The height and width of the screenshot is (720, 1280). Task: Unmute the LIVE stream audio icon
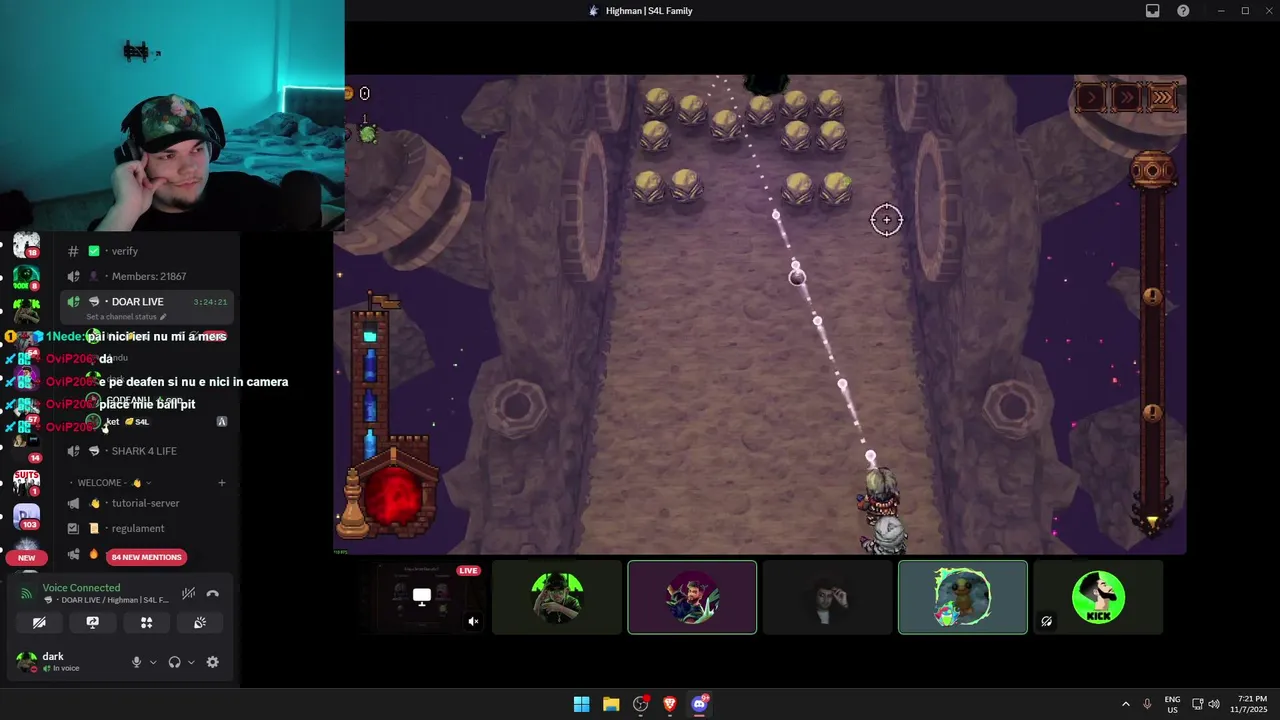coord(473,621)
